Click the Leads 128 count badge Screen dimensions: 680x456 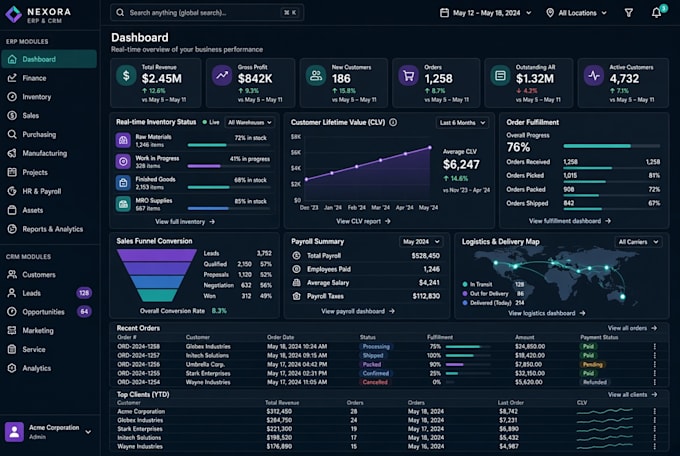pos(84,293)
